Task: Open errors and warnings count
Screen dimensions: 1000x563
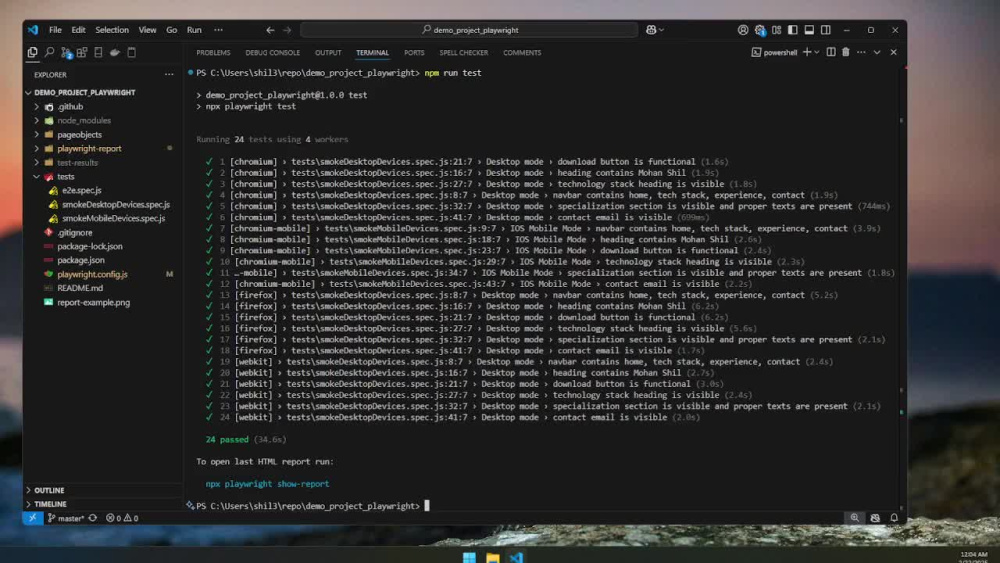Action: point(122,518)
